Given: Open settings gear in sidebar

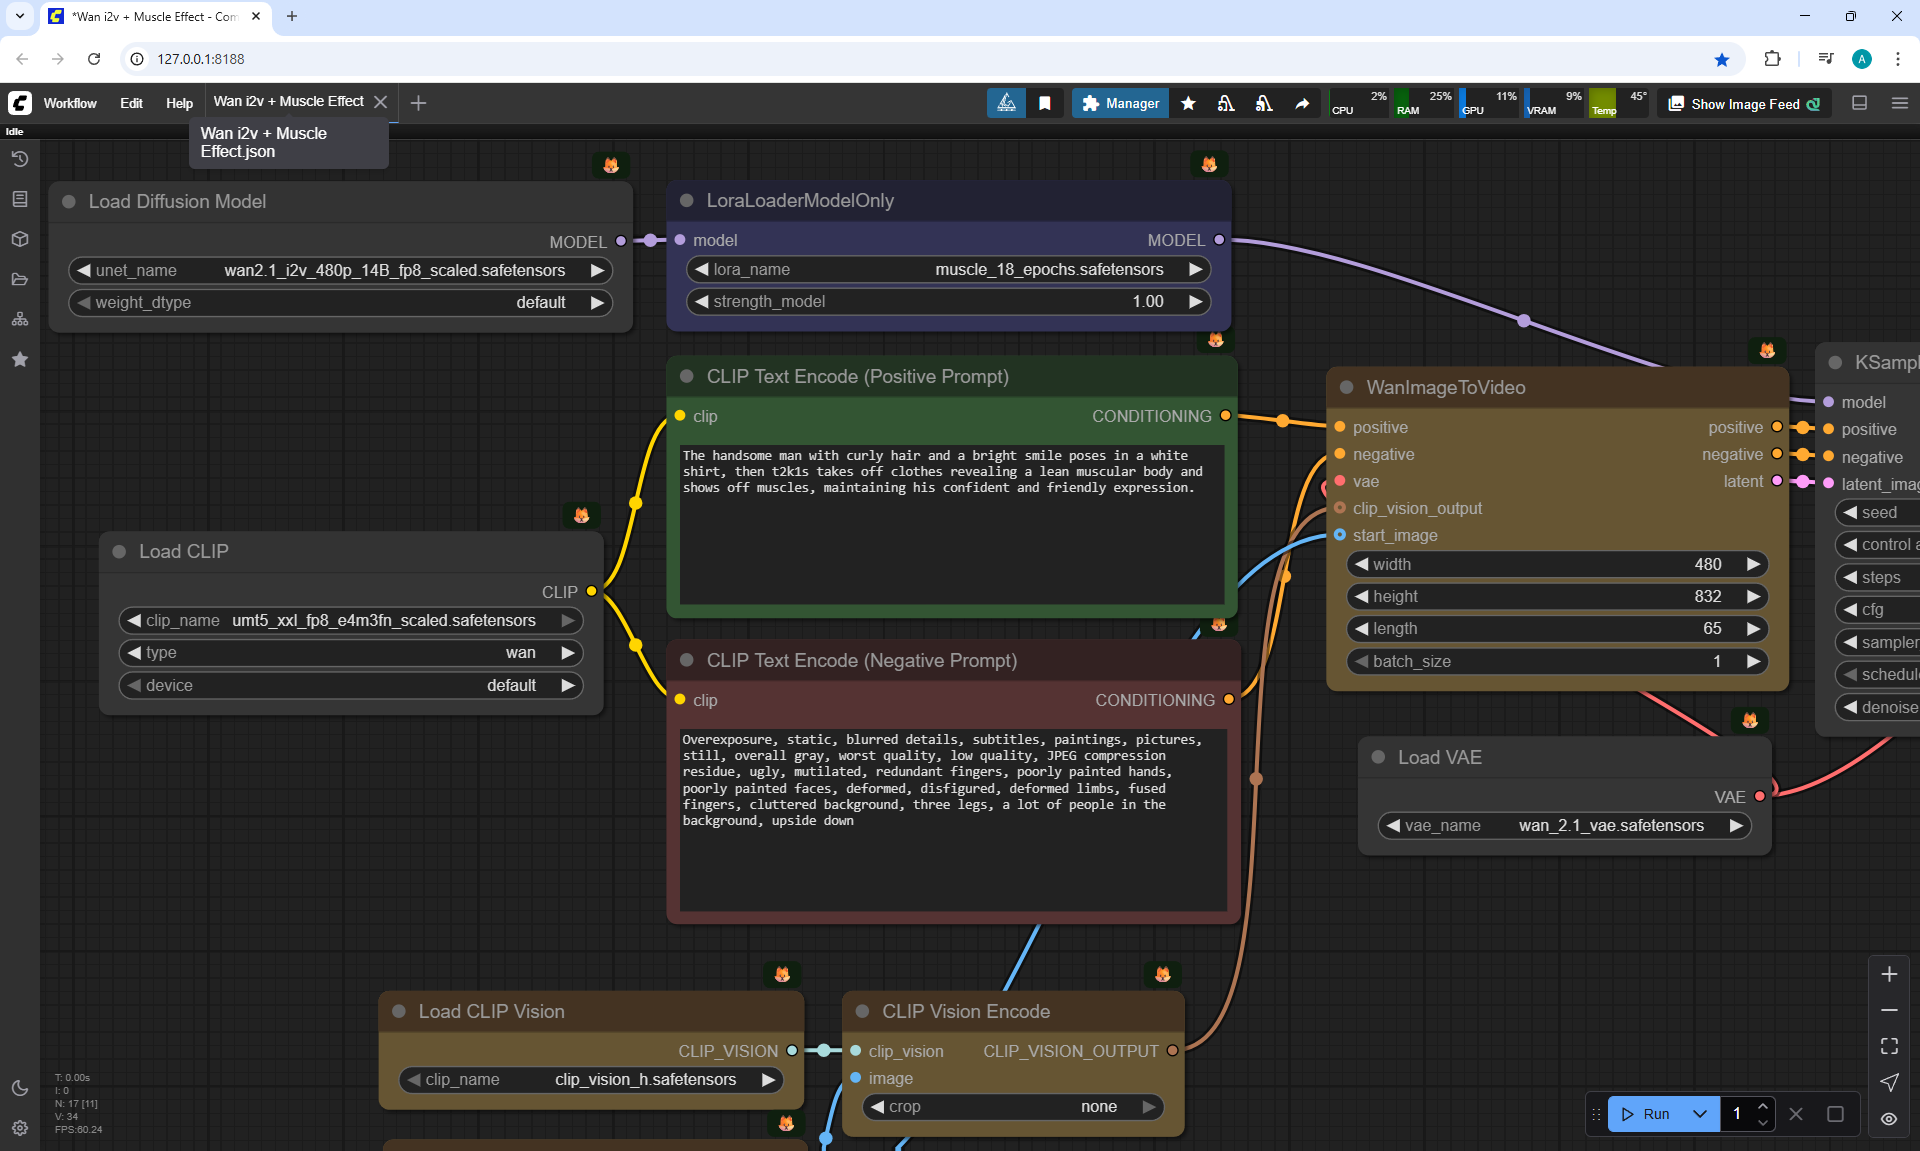Looking at the screenshot, I should (20, 1128).
